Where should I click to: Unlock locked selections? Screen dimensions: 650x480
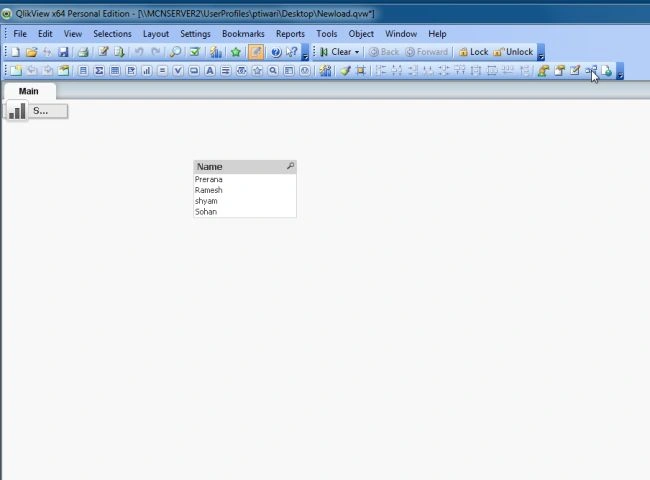click(513, 52)
